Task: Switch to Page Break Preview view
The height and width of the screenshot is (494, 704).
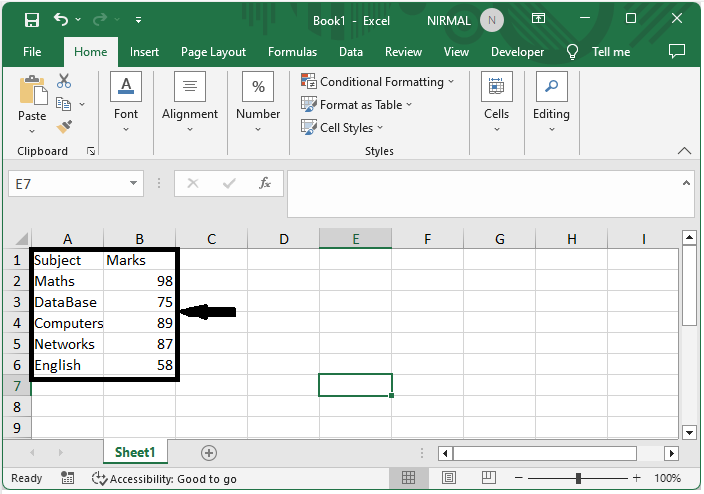Action: [491, 479]
